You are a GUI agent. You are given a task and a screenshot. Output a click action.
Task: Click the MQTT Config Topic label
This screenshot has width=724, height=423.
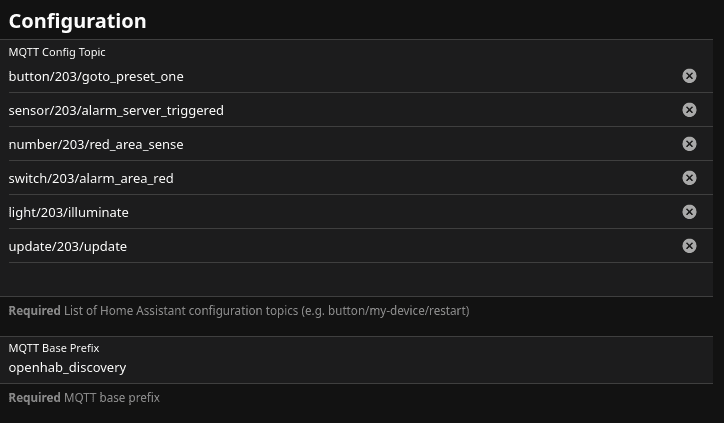(x=57, y=52)
